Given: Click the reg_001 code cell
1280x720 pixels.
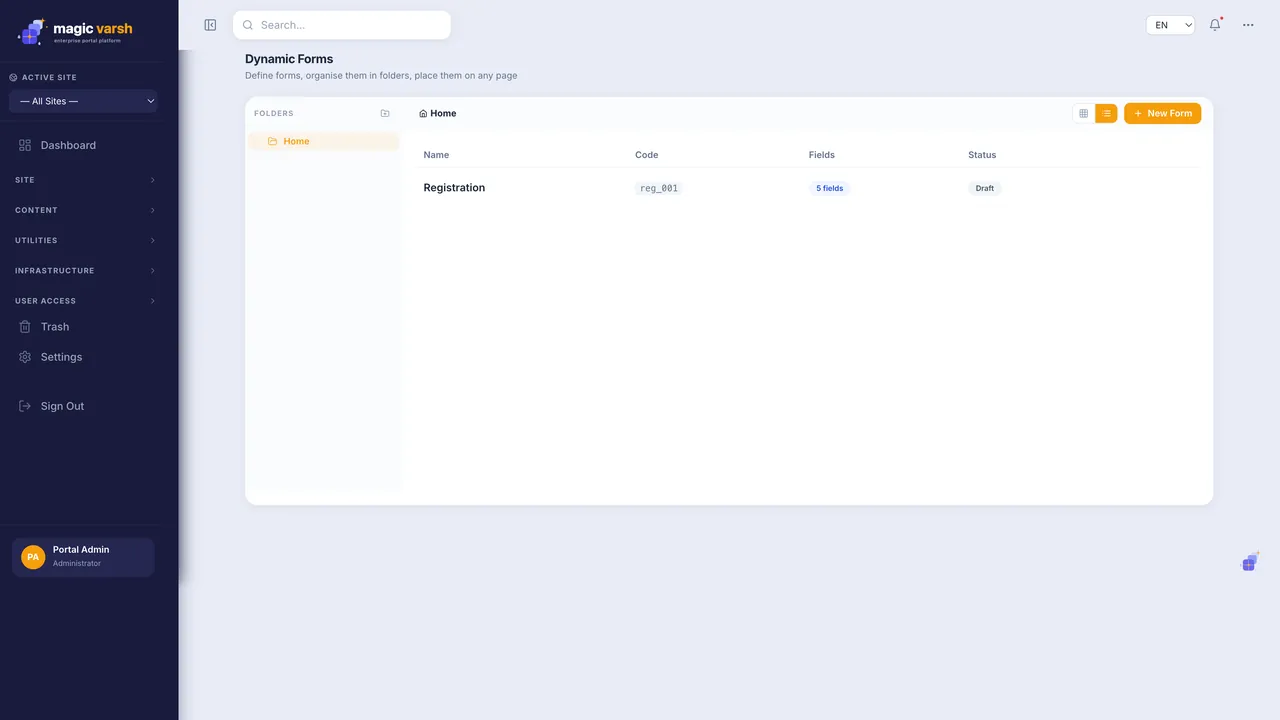Looking at the screenshot, I should [659, 188].
